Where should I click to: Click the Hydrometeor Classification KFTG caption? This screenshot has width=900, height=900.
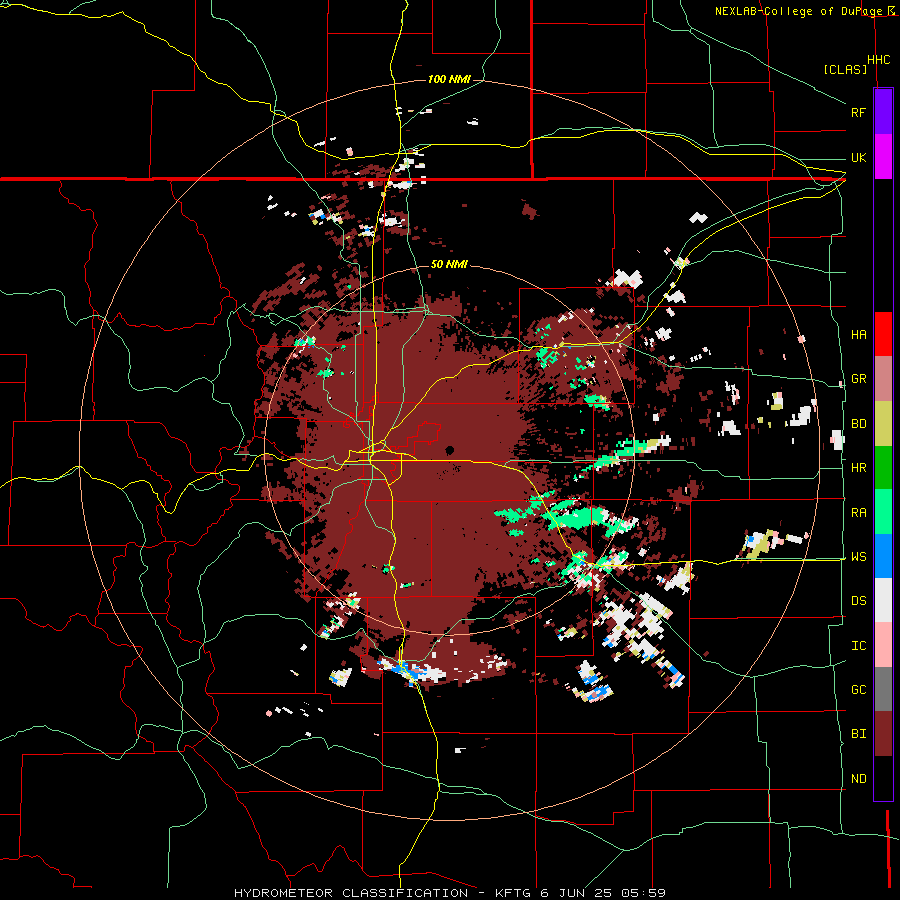(x=449, y=893)
